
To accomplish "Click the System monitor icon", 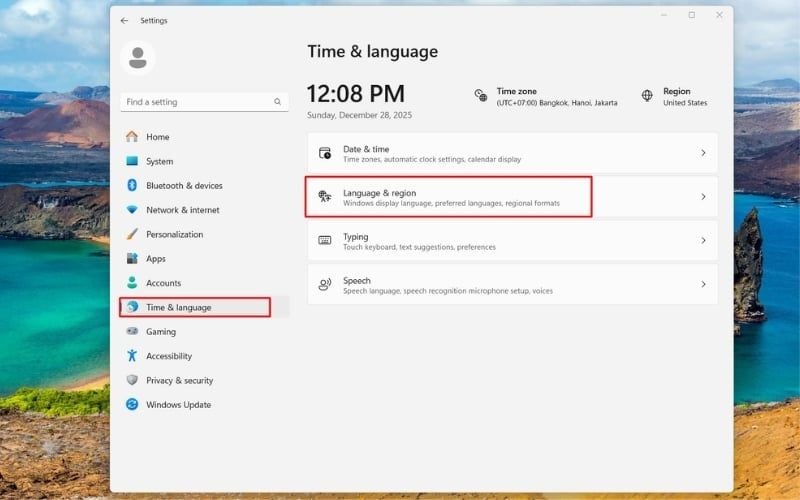I will 132,161.
